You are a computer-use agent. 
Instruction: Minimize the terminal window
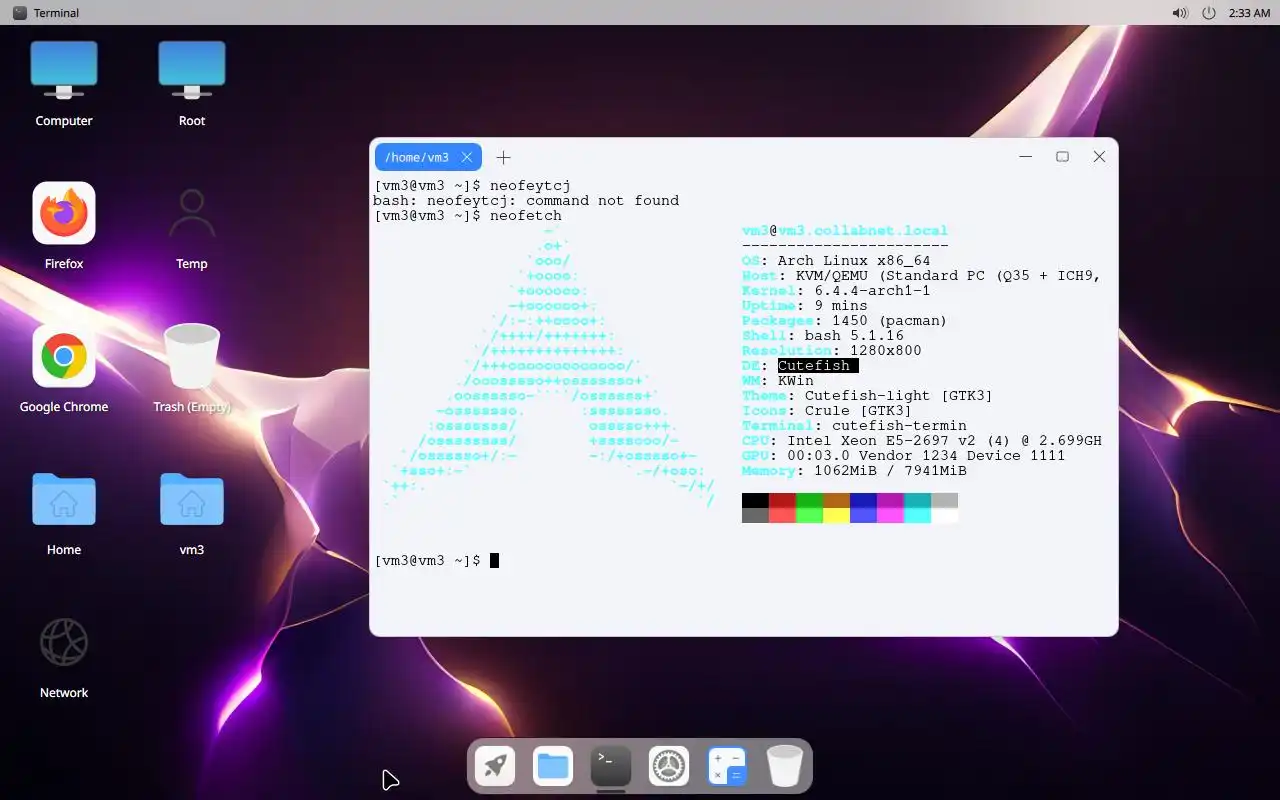(x=1026, y=157)
